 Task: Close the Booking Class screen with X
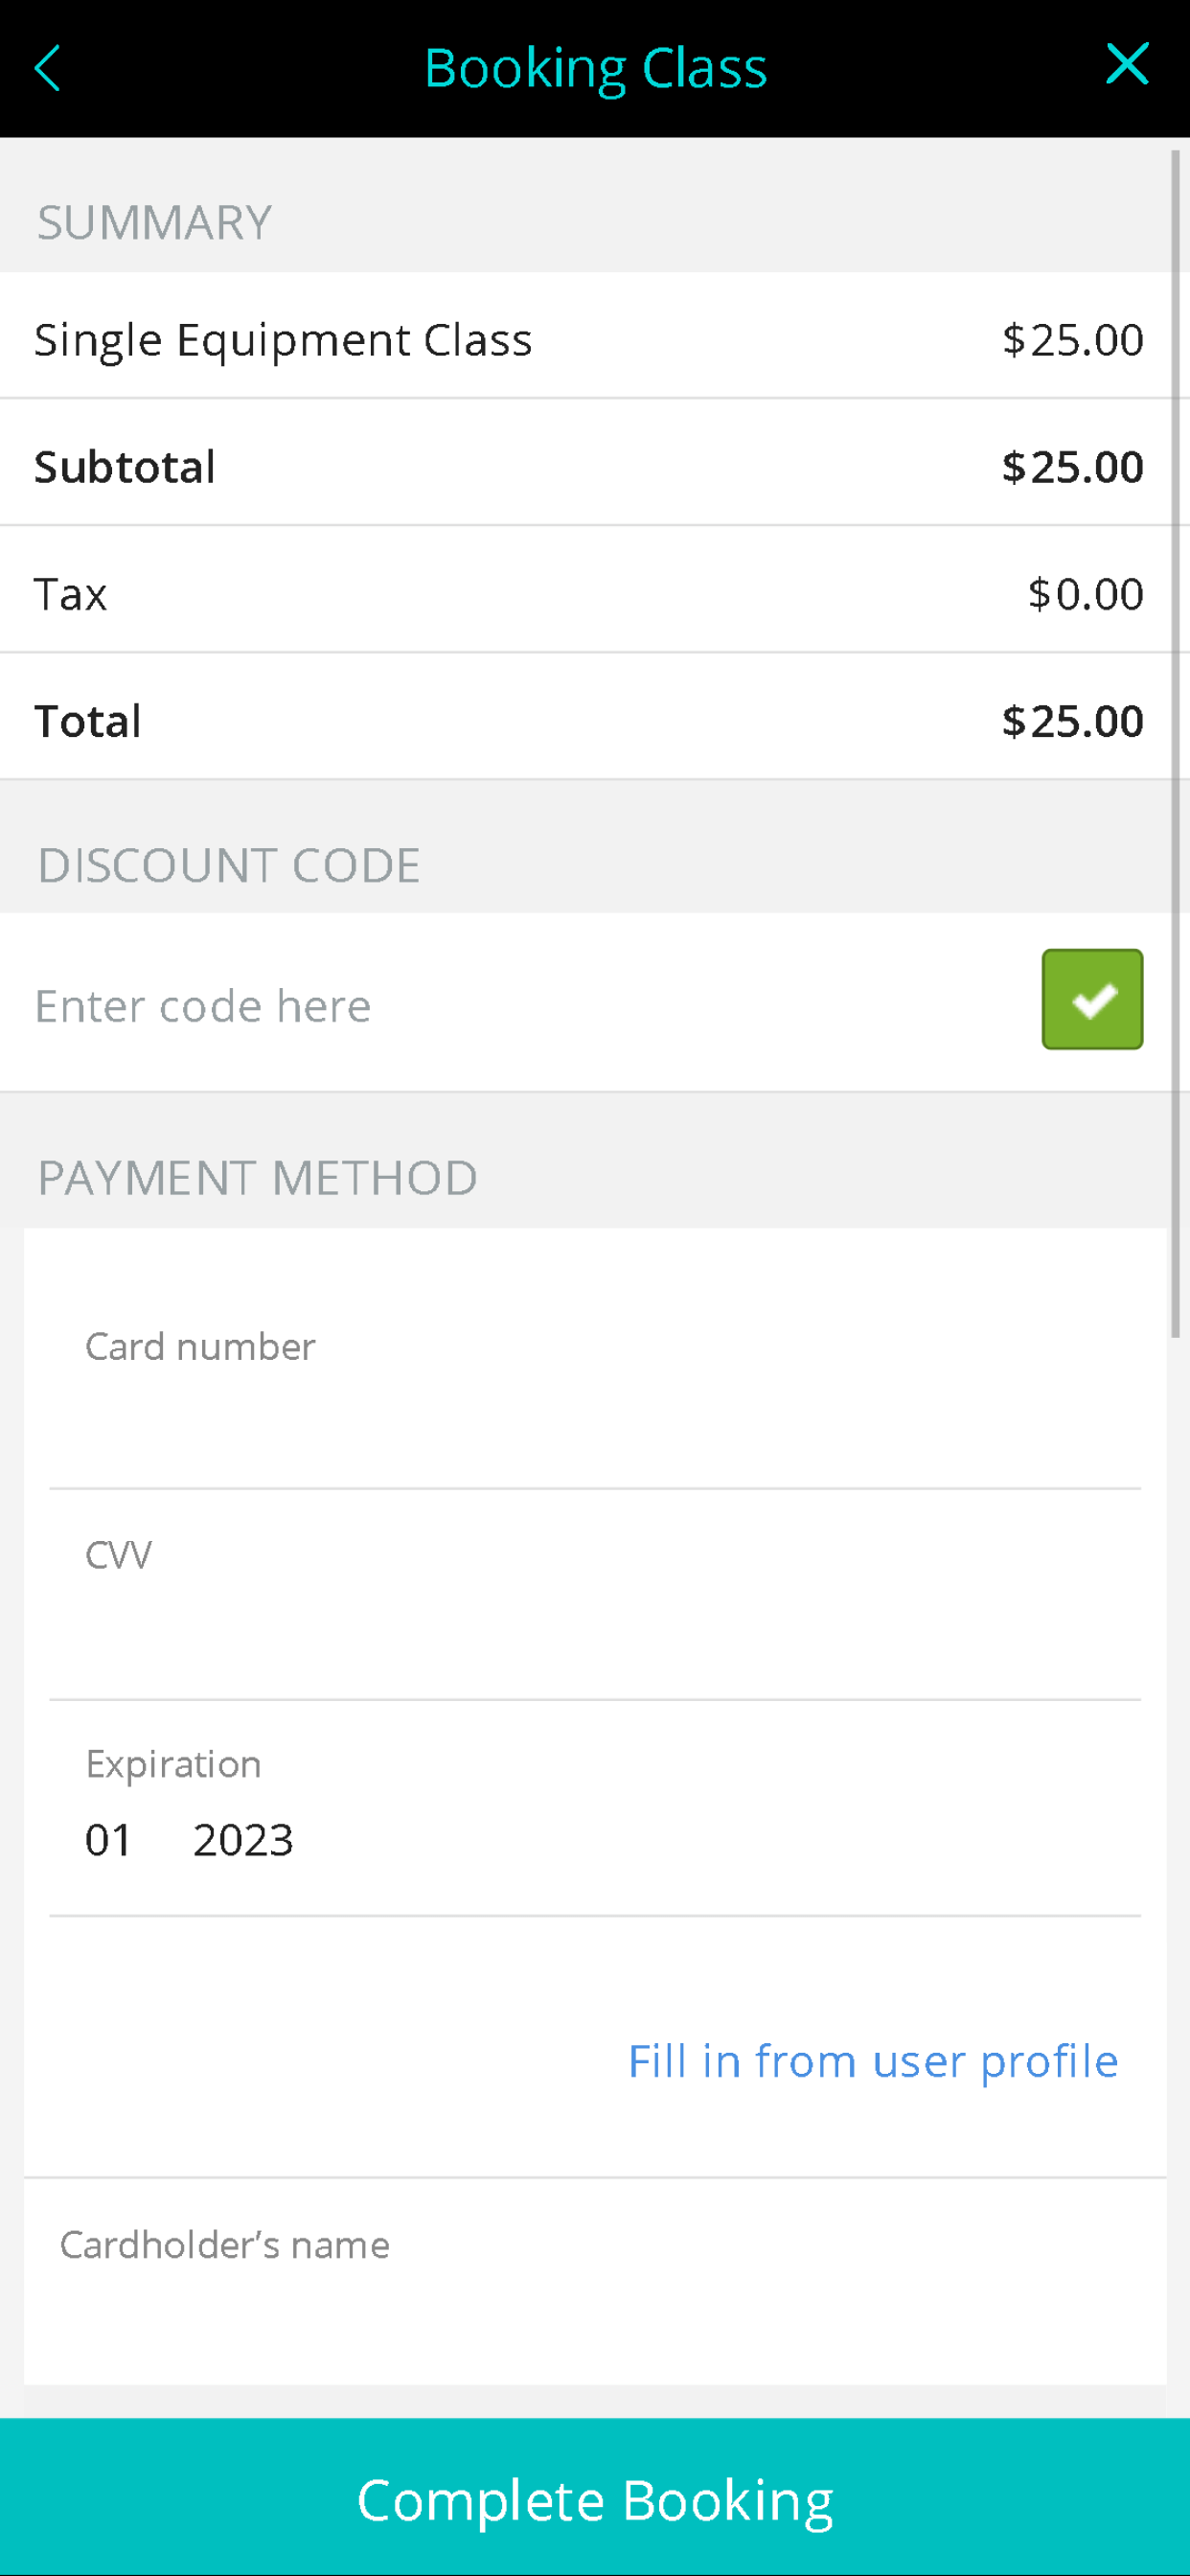(1127, 64)
